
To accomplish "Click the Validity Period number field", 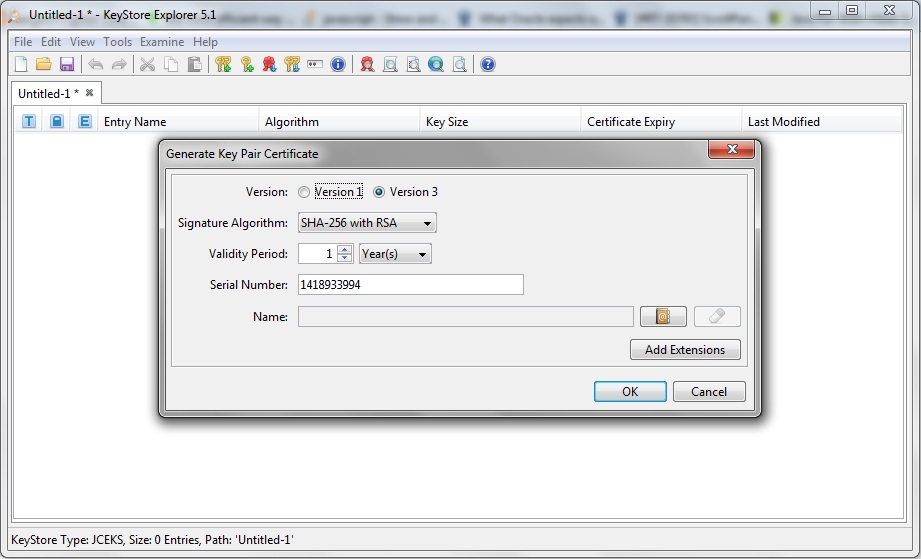I will click(x=318, y=254).
